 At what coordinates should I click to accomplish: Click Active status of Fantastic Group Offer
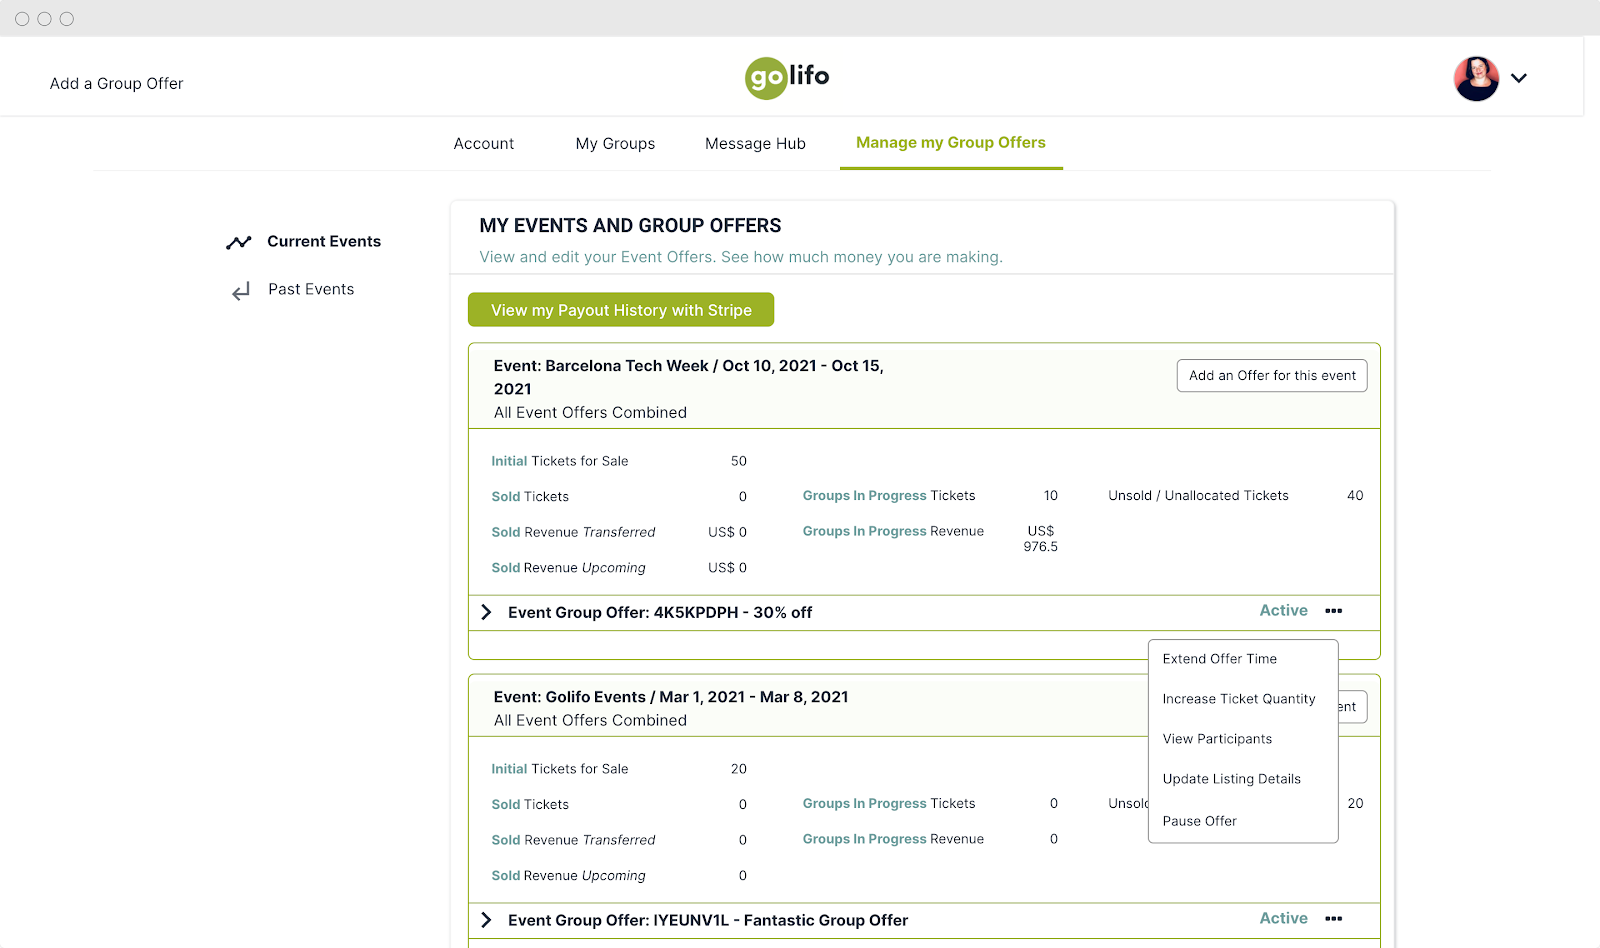pos(1284,919)
